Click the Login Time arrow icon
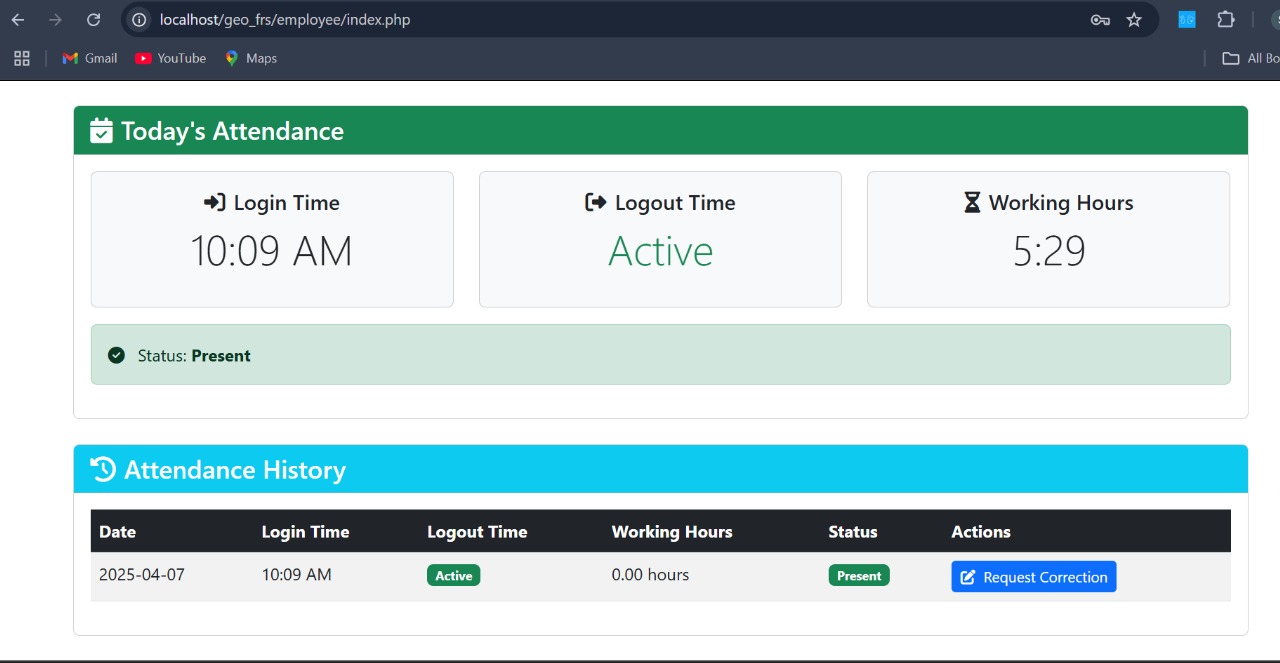The image size is (1280, 663). tap(213, 202)
